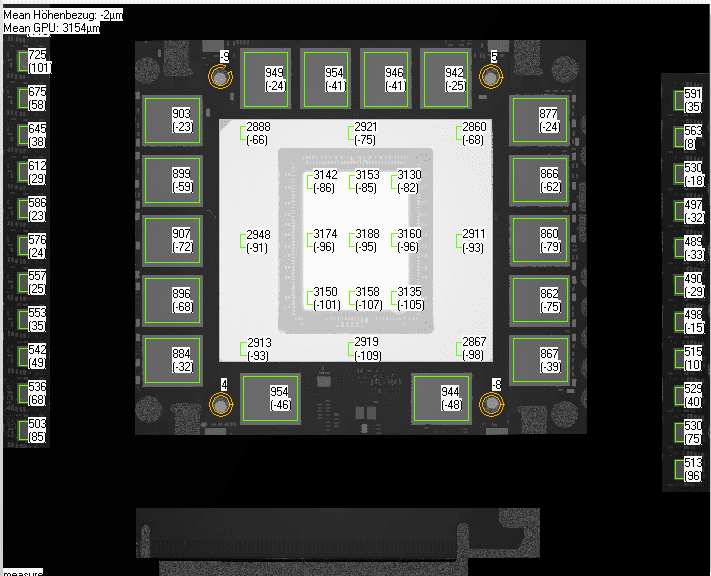Click the left strip value 612 (29)
The height and width of the screenshot is (576, 711).
[37, 172]
